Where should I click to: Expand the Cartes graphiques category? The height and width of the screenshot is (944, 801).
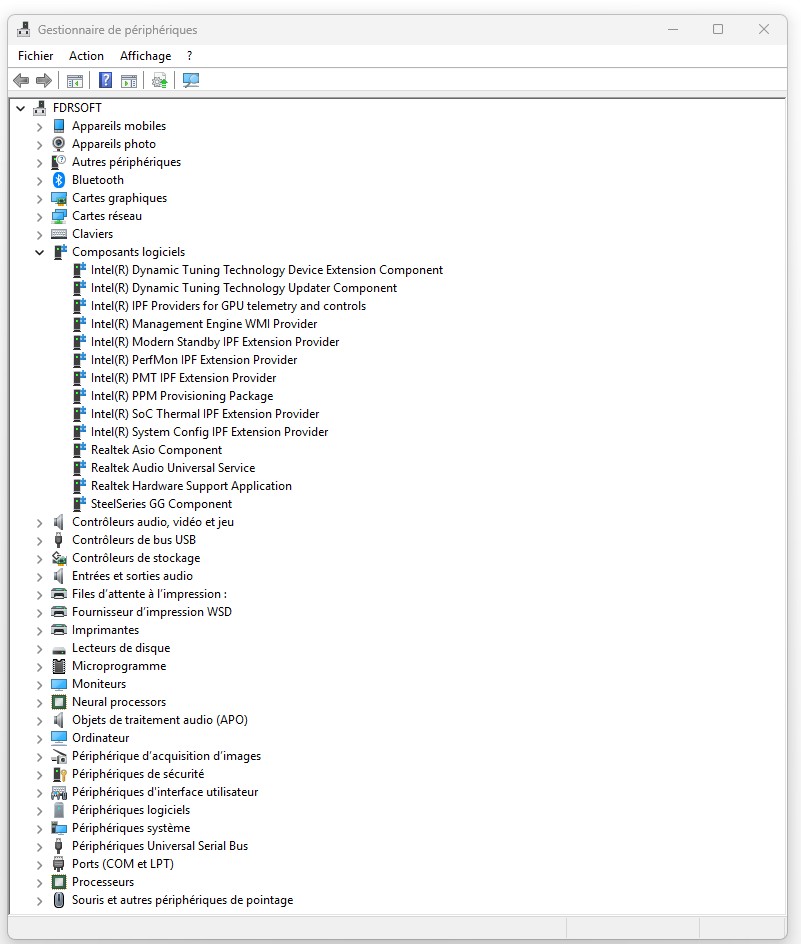click(x=40, y=198)
